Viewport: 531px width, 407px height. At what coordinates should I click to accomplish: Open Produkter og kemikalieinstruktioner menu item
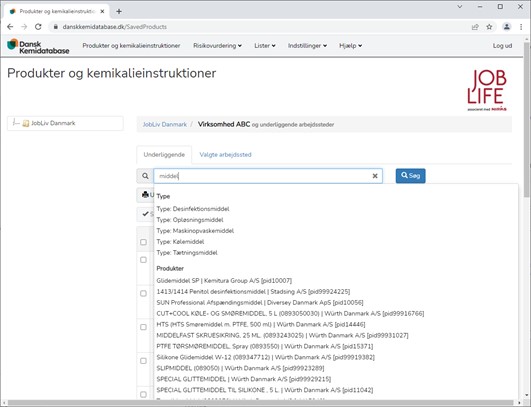131,46
